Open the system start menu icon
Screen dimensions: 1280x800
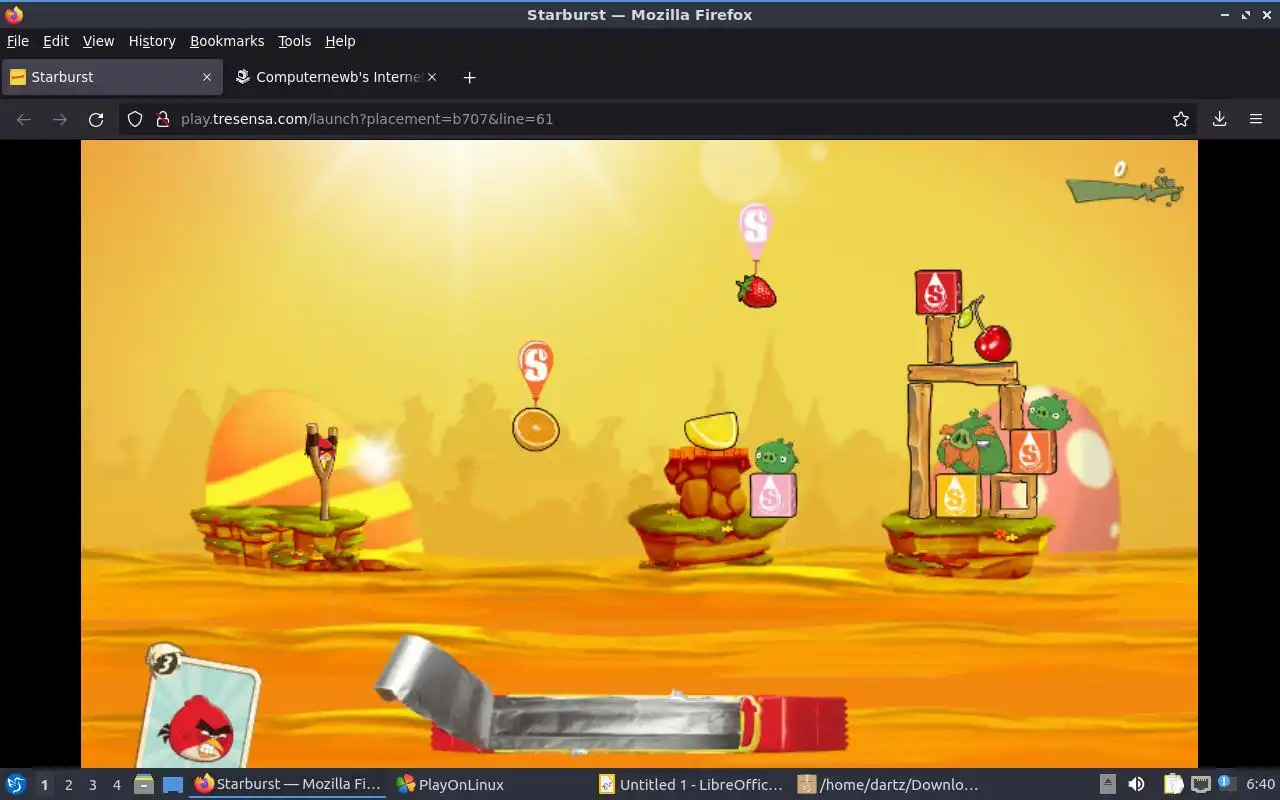click(15, 785)
